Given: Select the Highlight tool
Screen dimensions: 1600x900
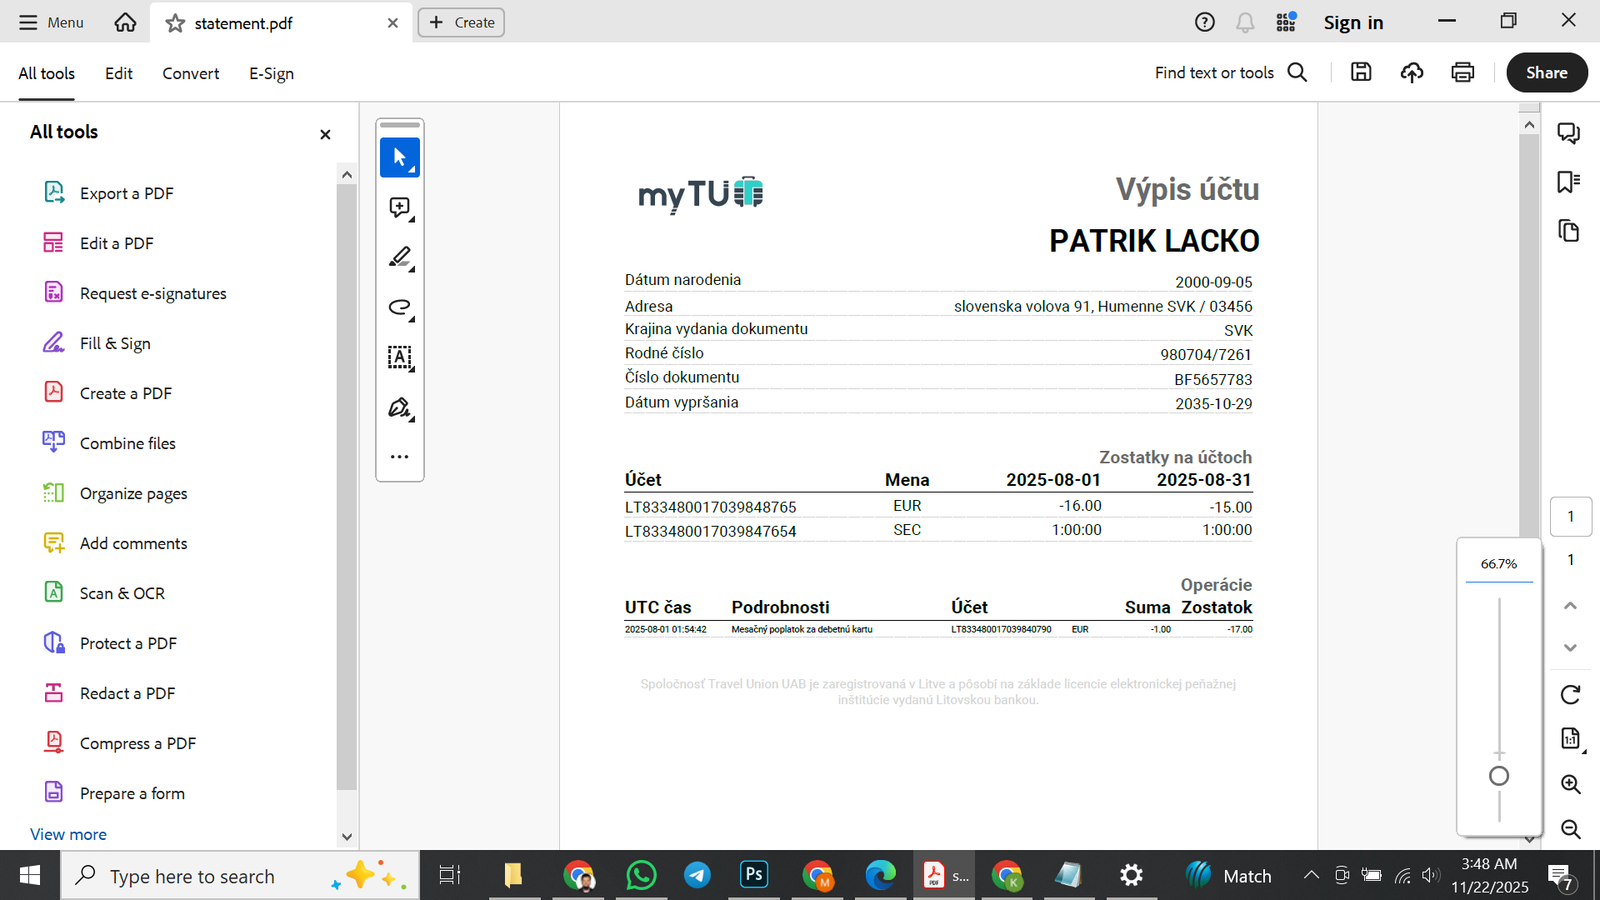Looking at the screenshot, I should 399,257.
